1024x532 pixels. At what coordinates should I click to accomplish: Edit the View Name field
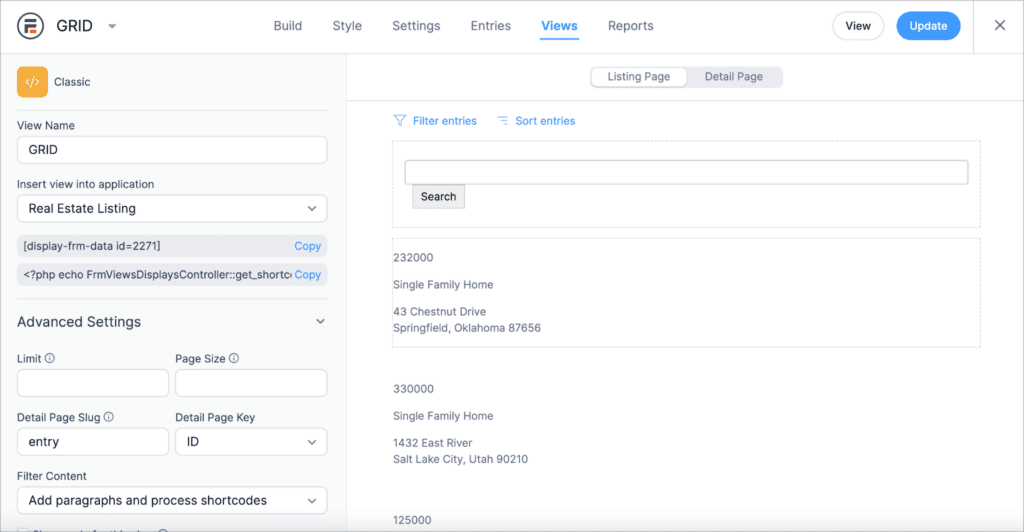point(172,150)
